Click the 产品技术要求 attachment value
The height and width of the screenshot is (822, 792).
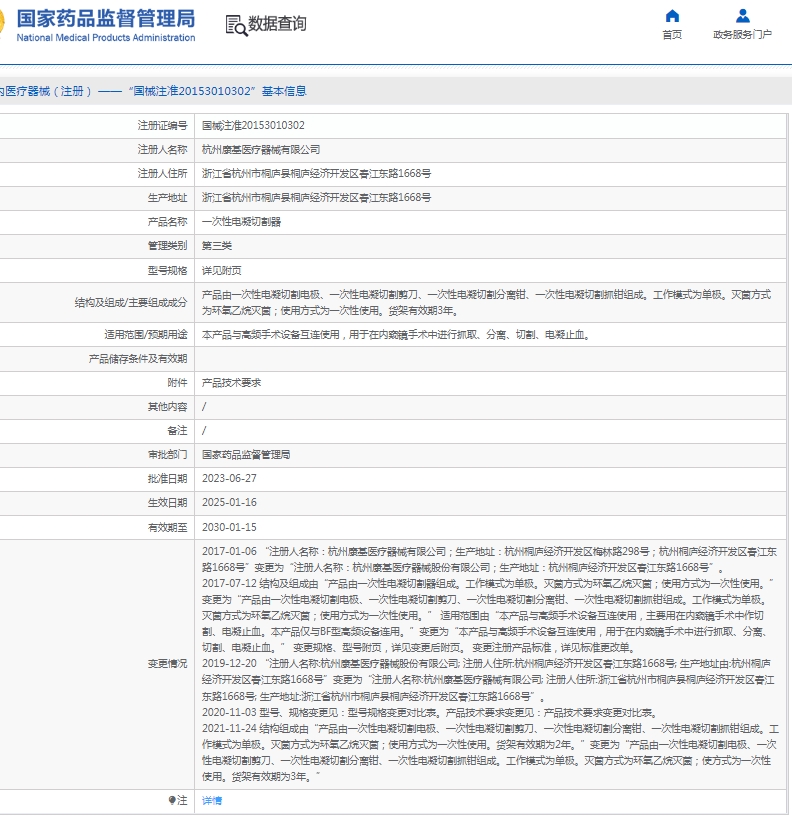coord(231,383)
